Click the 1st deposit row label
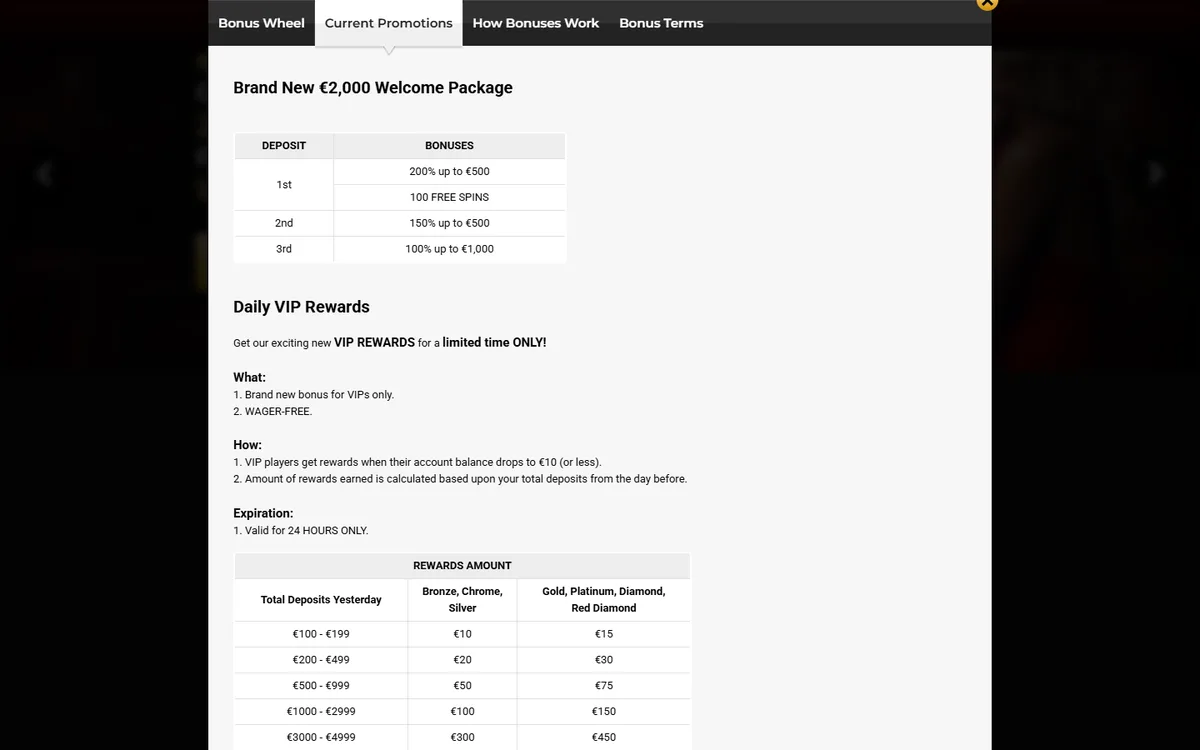The width and height of the screenshot is (1200, 750). coord(284,185)
